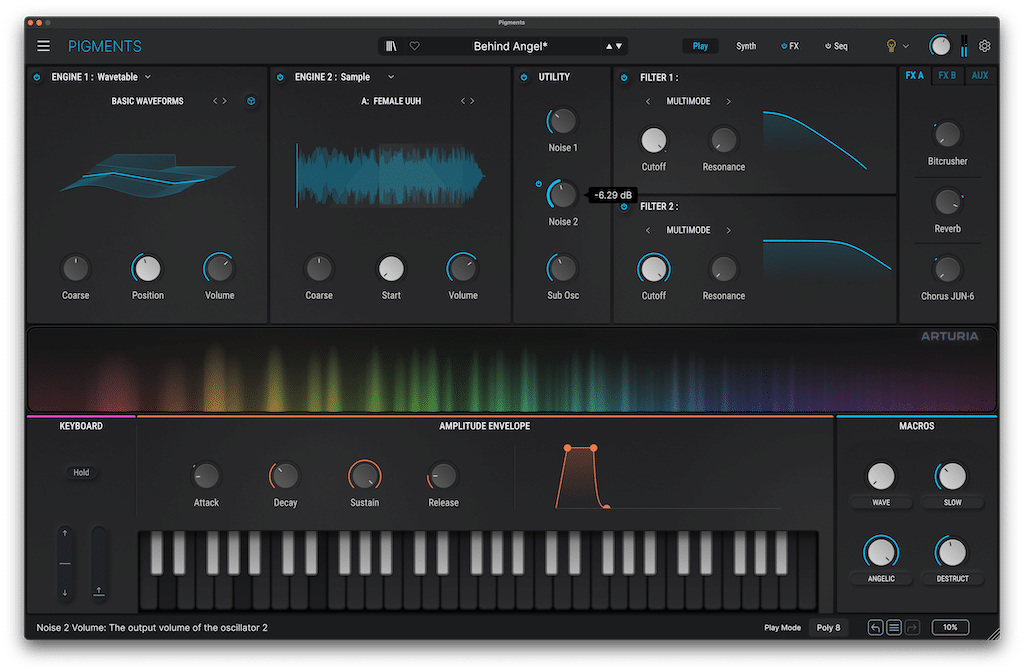Select the next preset with down arrow

619,46
